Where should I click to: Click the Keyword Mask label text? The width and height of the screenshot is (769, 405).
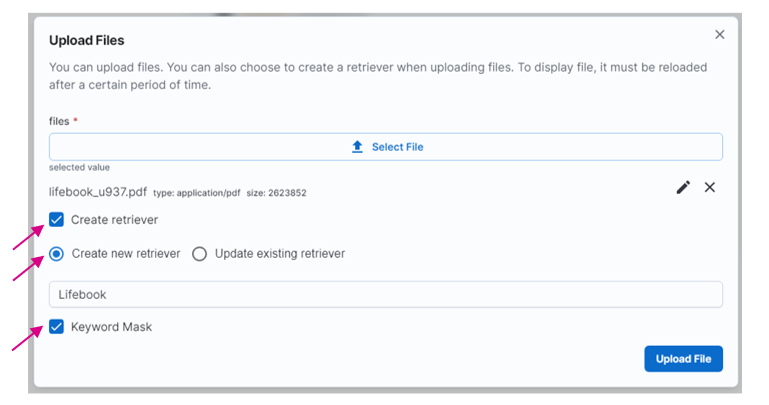[x=111, y=327]
